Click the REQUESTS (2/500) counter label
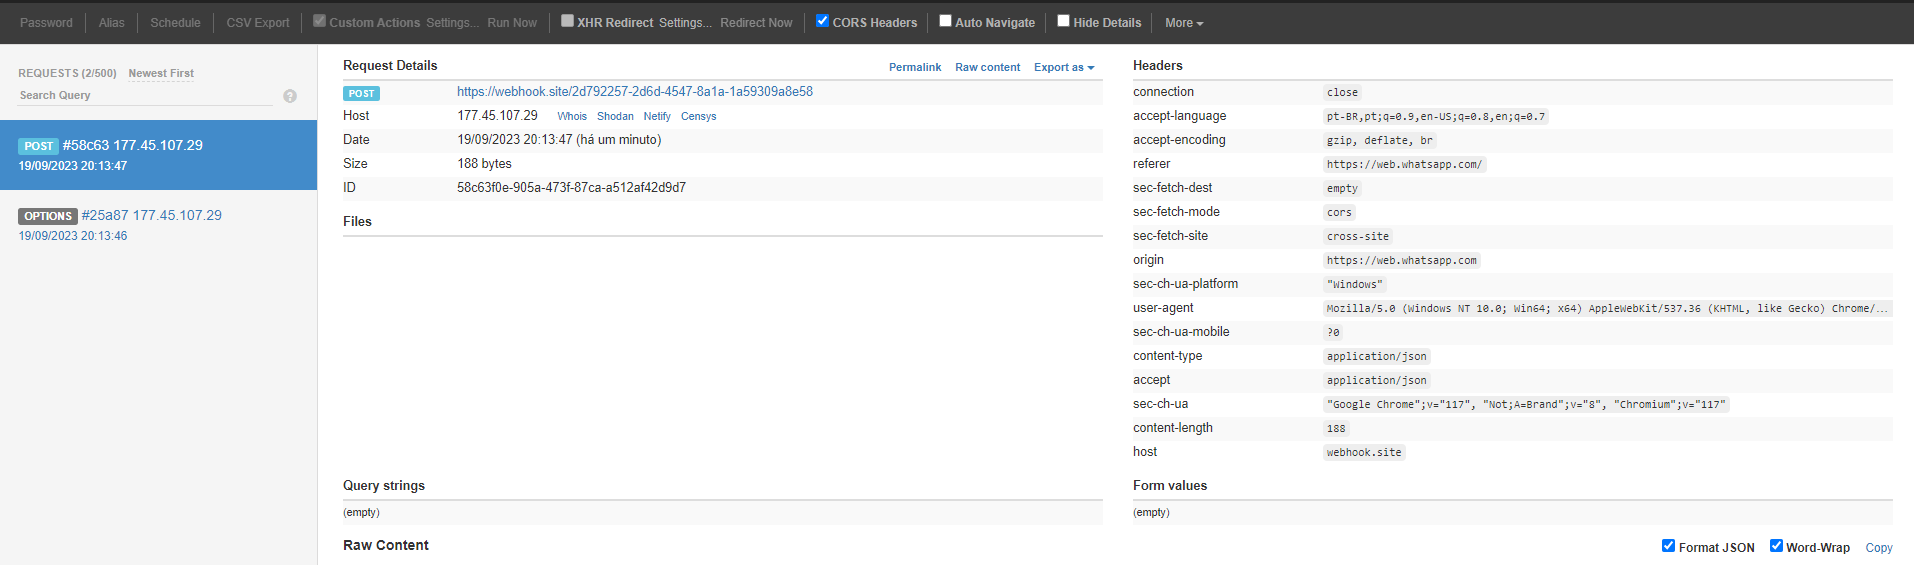The width and height of the screenshot is (1914, 565). (x=67, y=73)
